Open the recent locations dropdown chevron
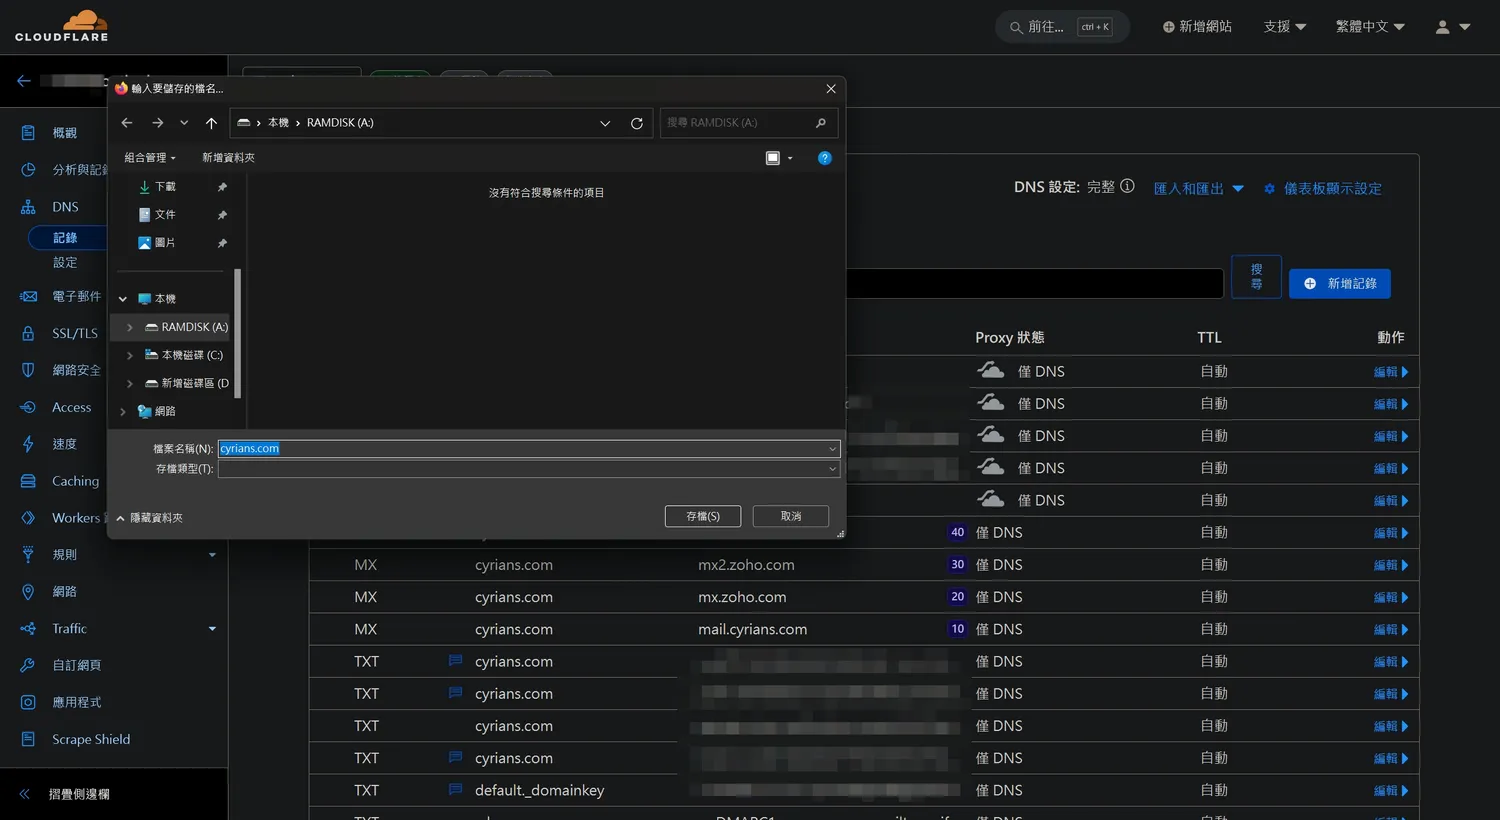 coord(184,123)
